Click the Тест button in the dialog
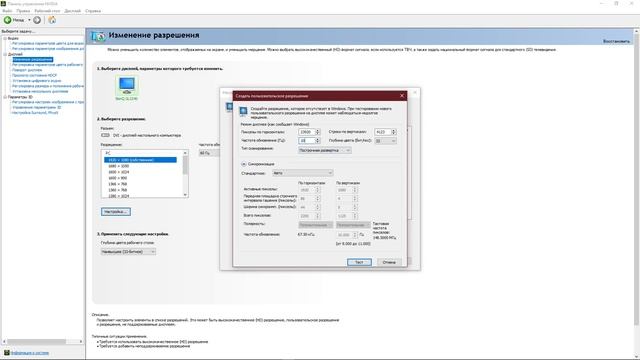640x360 pixels. pos(359,262)
